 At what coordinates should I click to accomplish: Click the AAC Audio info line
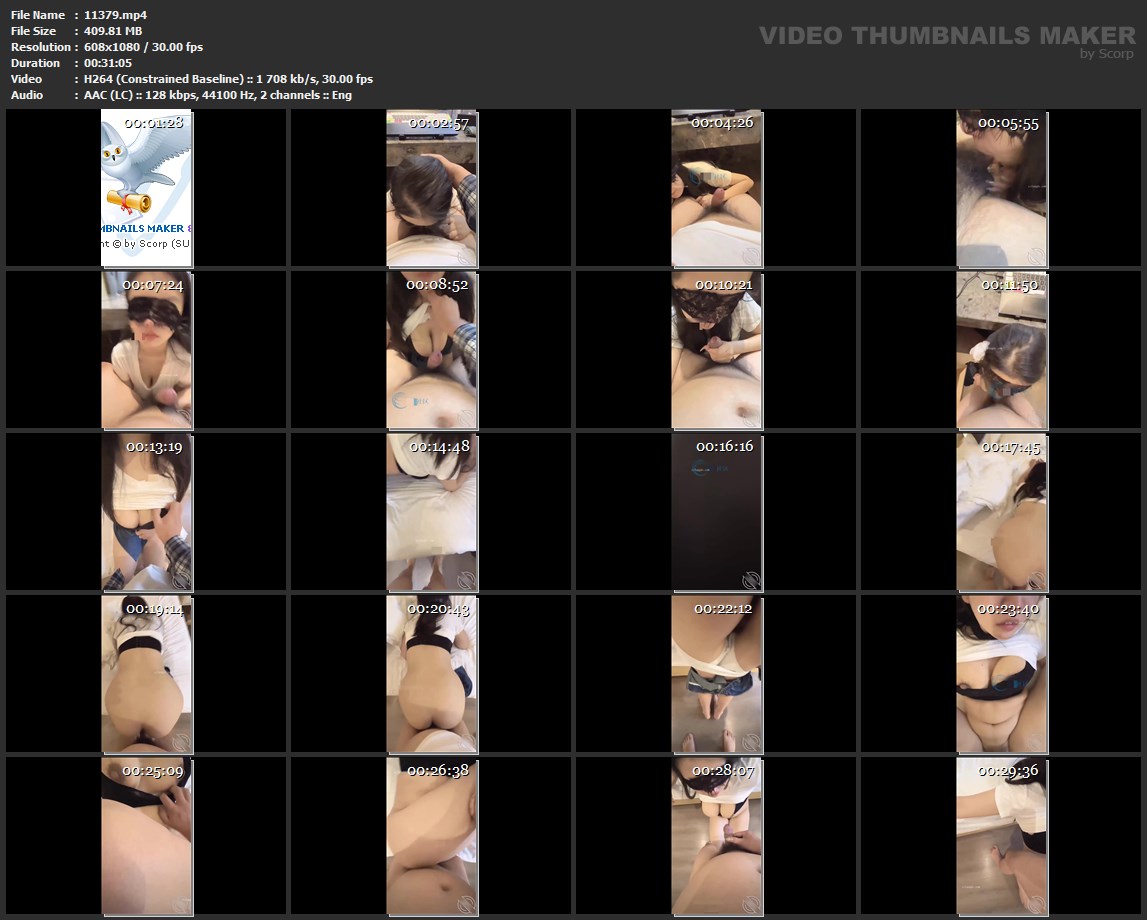click(218, 95)
